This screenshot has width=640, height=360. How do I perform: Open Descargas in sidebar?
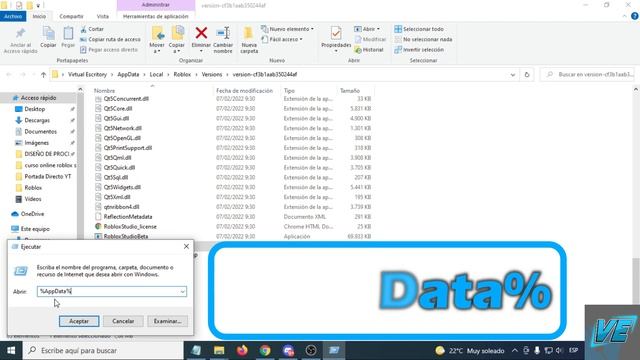pos(37,120)
